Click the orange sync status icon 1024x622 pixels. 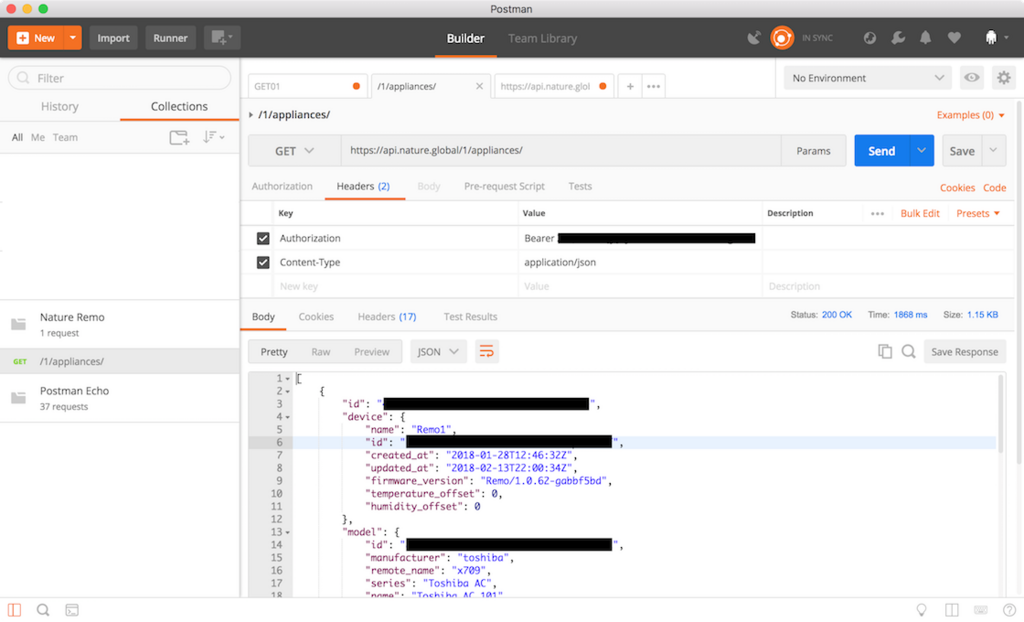[x=782, y=38]
